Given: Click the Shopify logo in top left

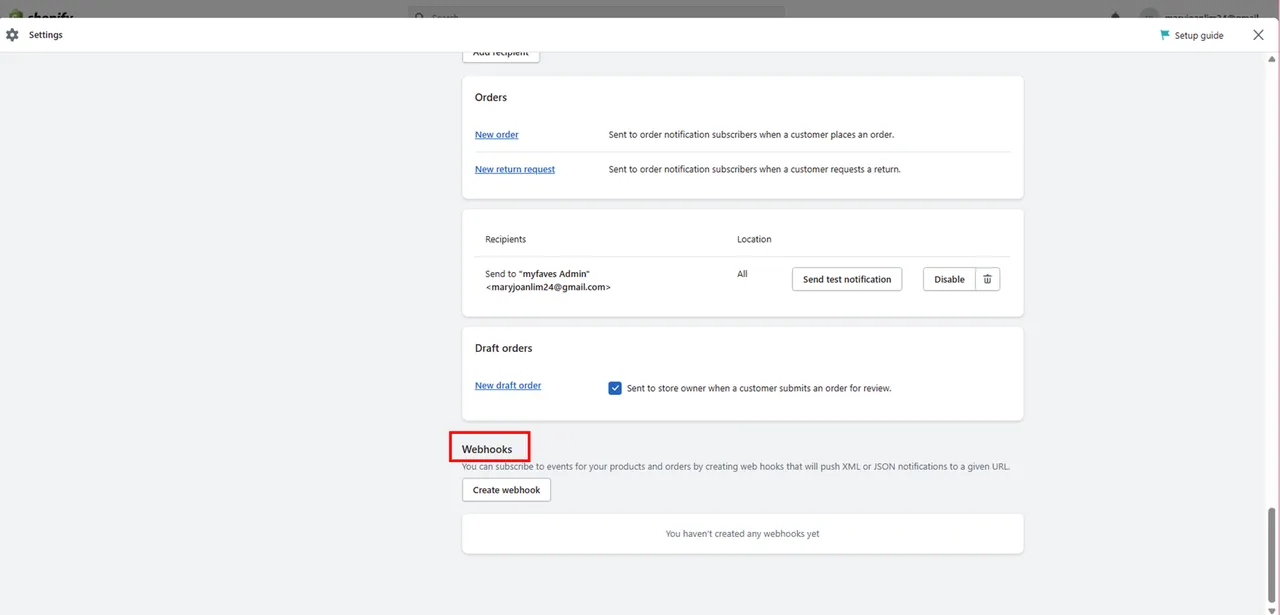Looking at the screenshot, I should pos(40,15).
